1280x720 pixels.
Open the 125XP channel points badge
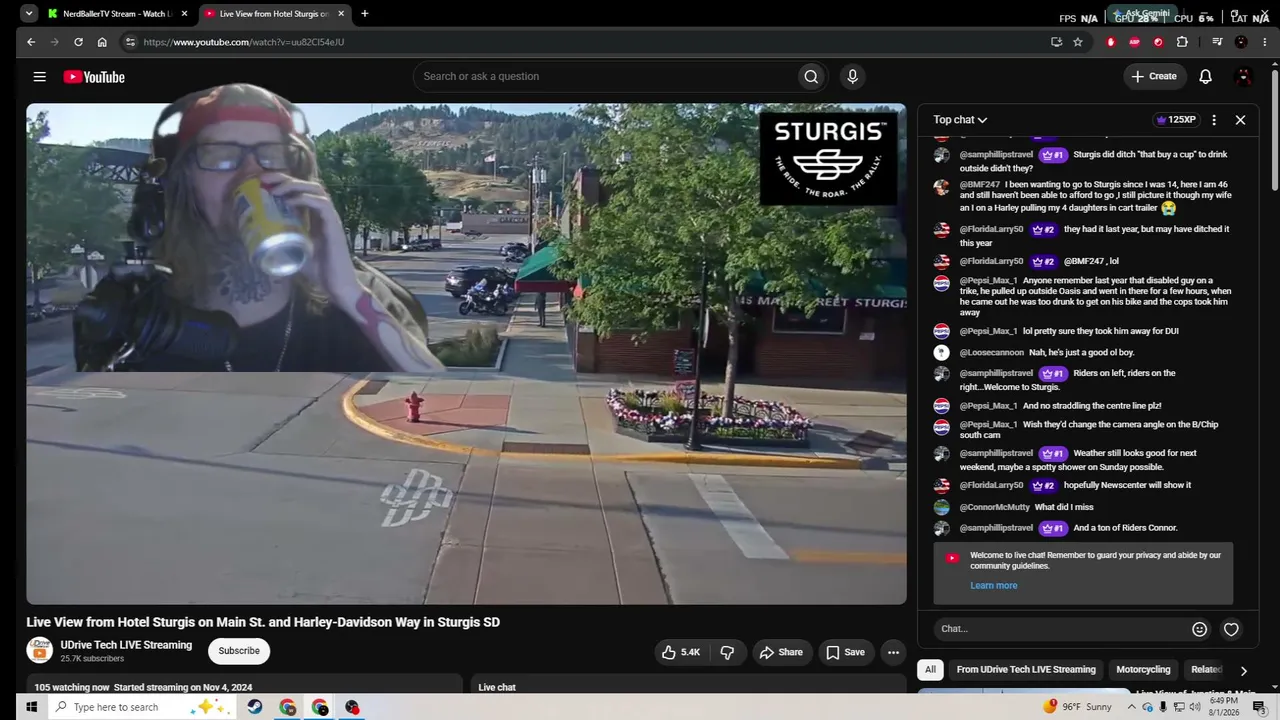pyautogui.click(x=1176, y=120)
